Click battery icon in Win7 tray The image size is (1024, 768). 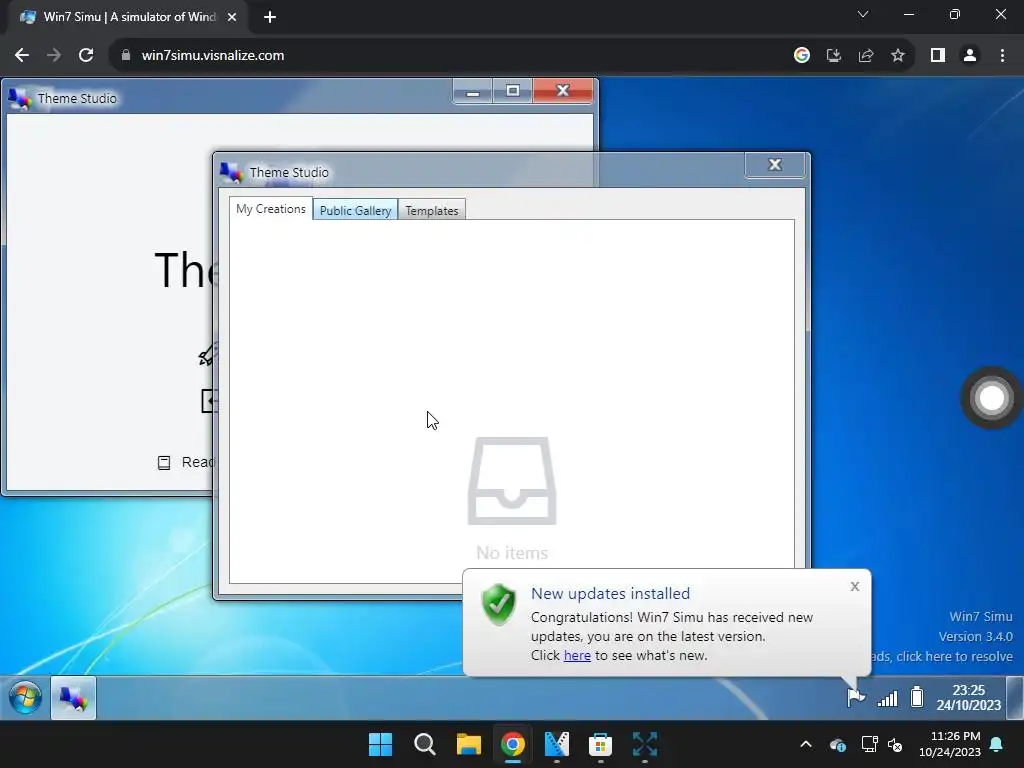click(917, 697)
